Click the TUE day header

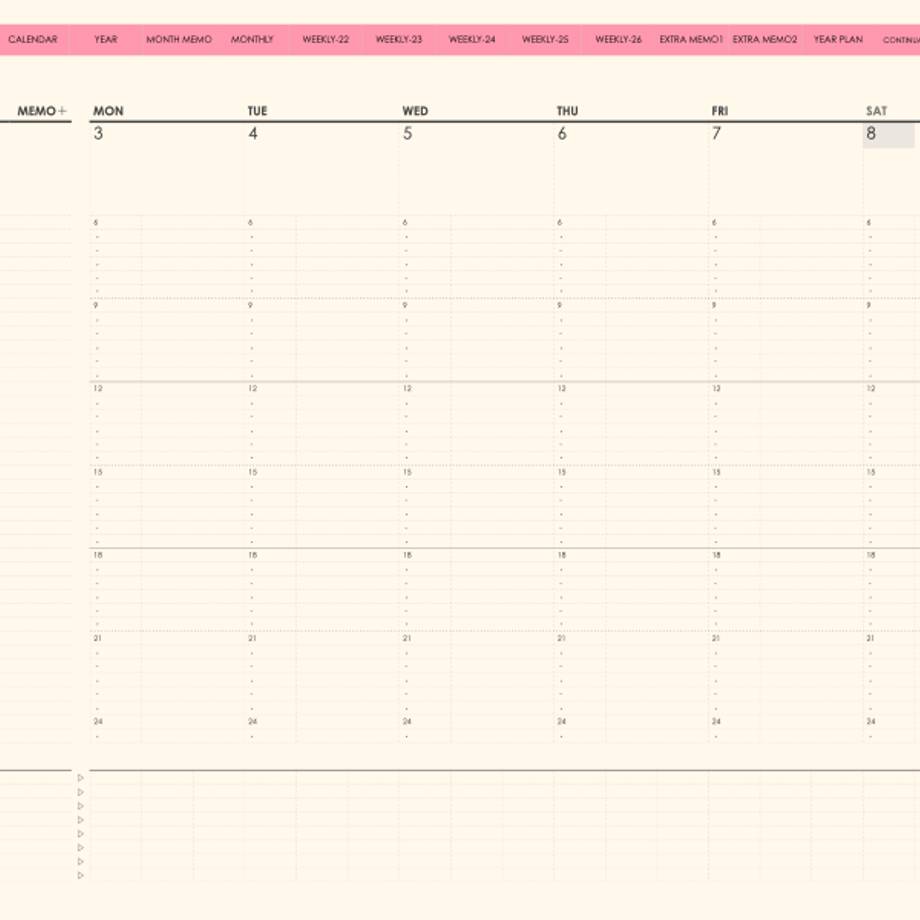(257, 111)
